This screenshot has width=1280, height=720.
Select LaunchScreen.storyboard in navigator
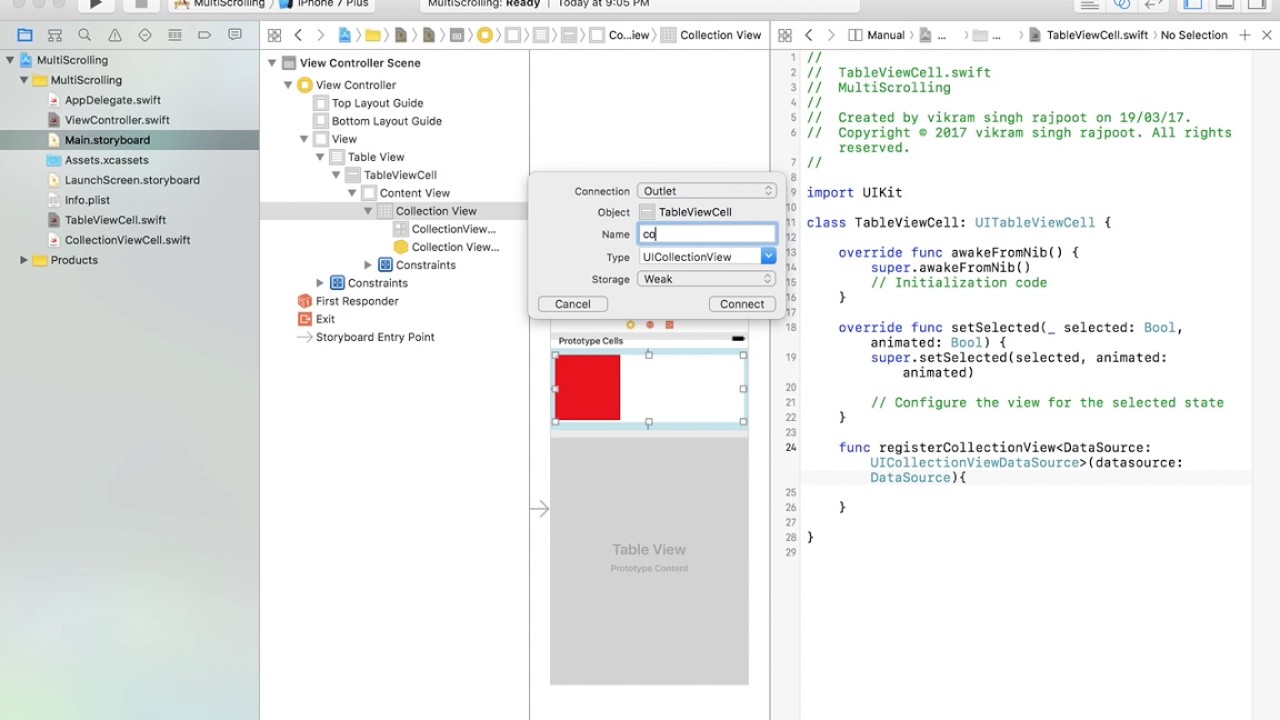point(132,180)
